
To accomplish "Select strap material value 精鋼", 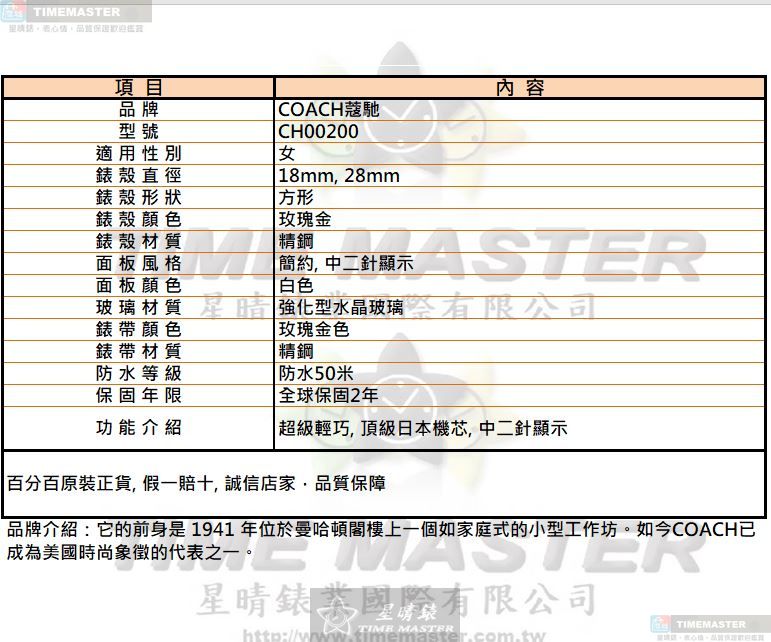I will point(296,351).
